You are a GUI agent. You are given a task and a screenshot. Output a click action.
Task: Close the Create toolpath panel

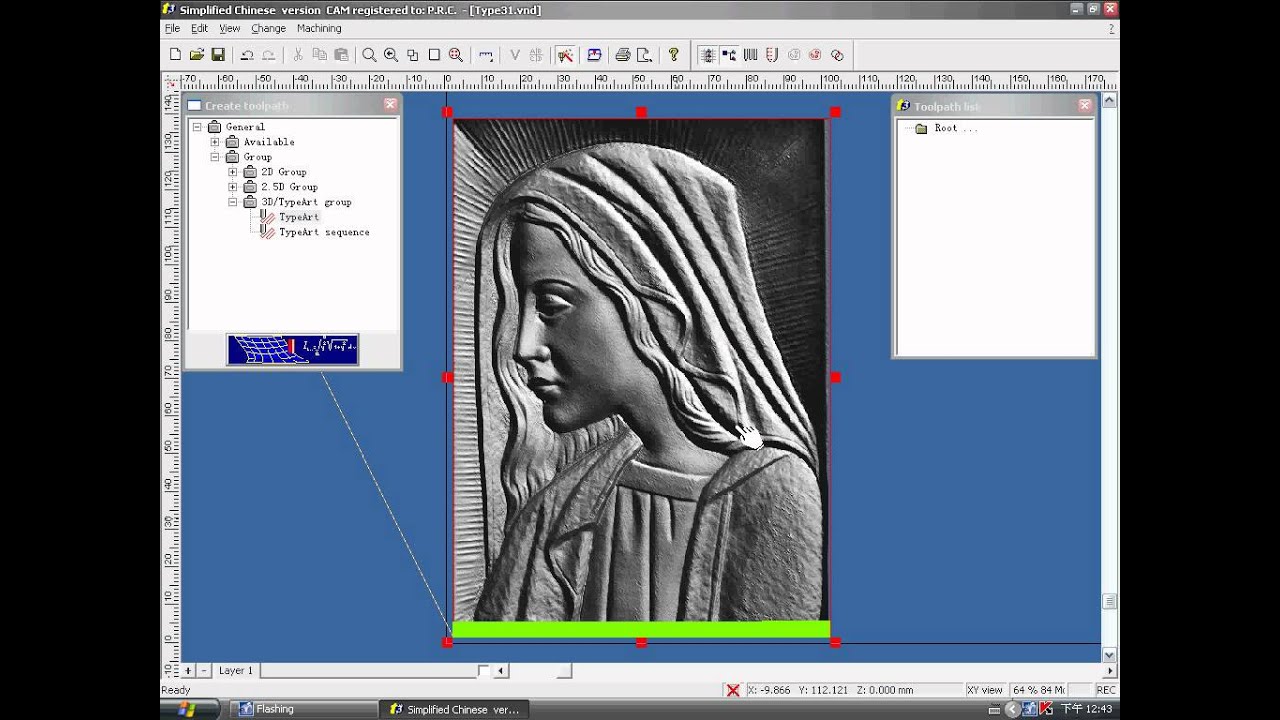390,105
